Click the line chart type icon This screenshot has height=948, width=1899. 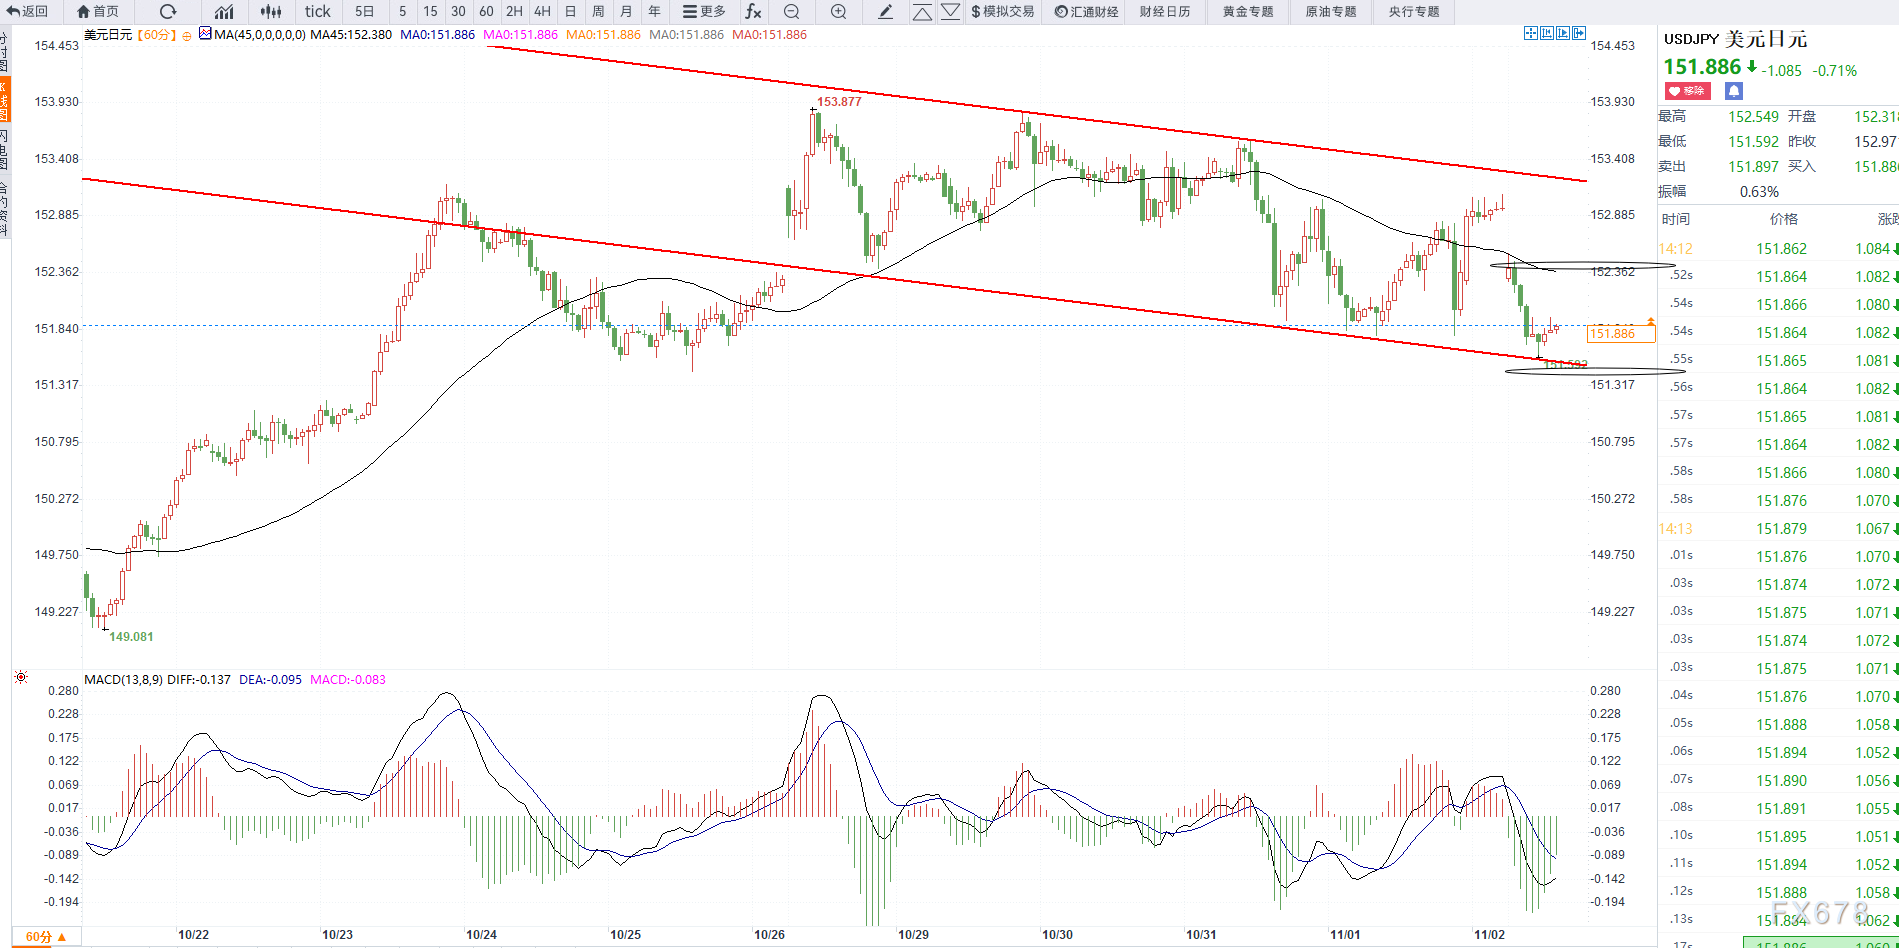point(224,12)
